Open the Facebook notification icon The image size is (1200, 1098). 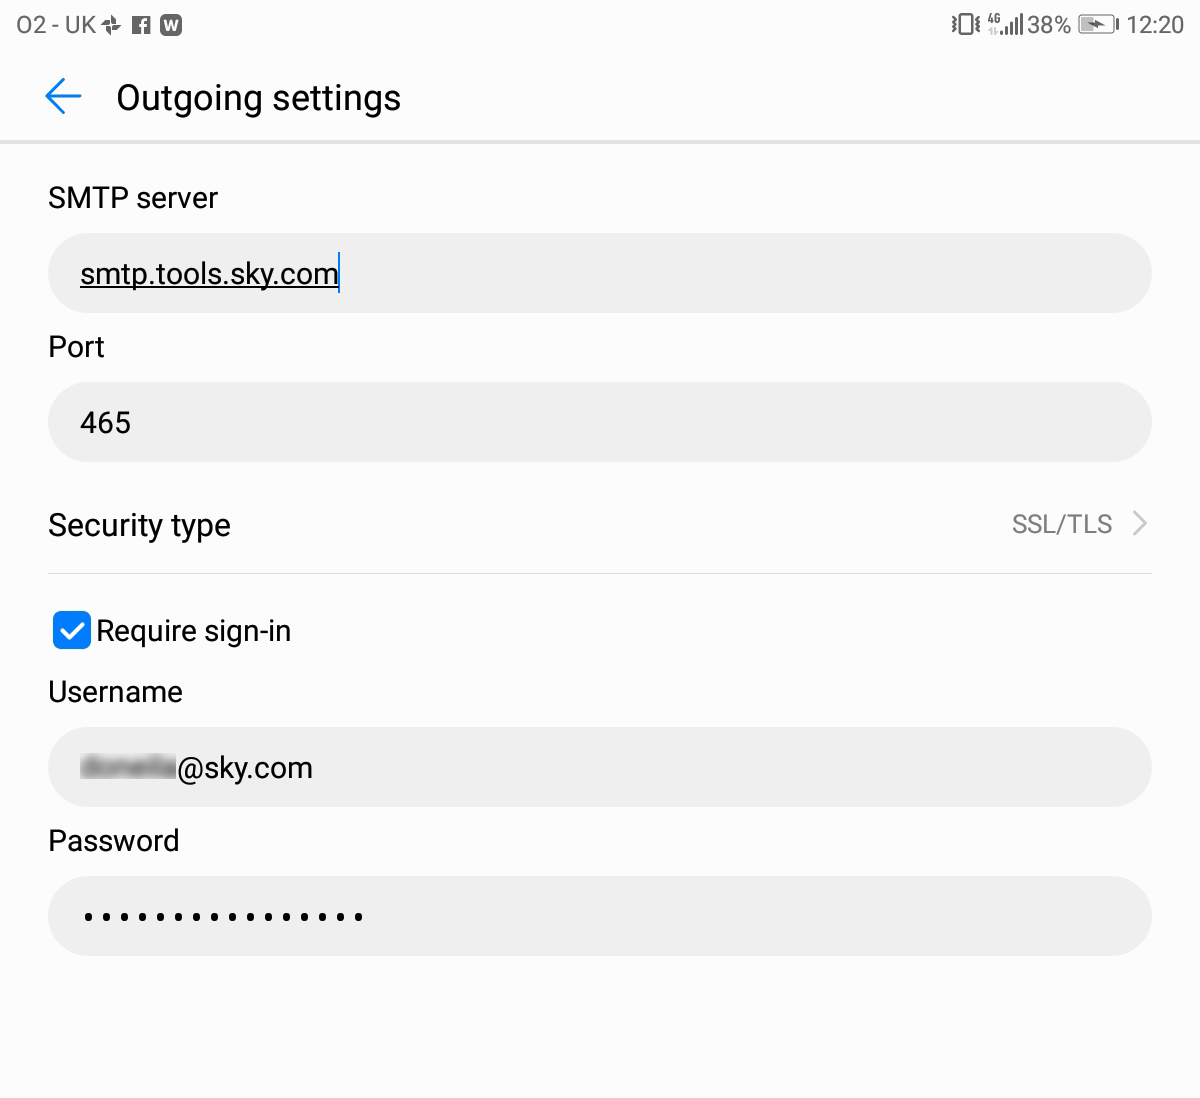tap(139, 24)
